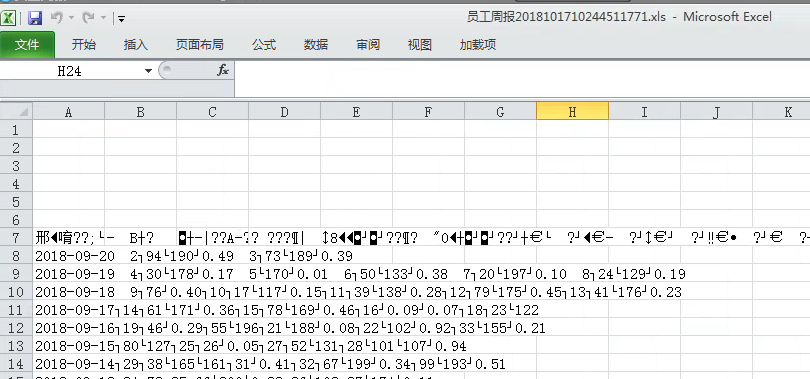810x379 pixels.
Task: Select column K header
Action: coord(782,112)
